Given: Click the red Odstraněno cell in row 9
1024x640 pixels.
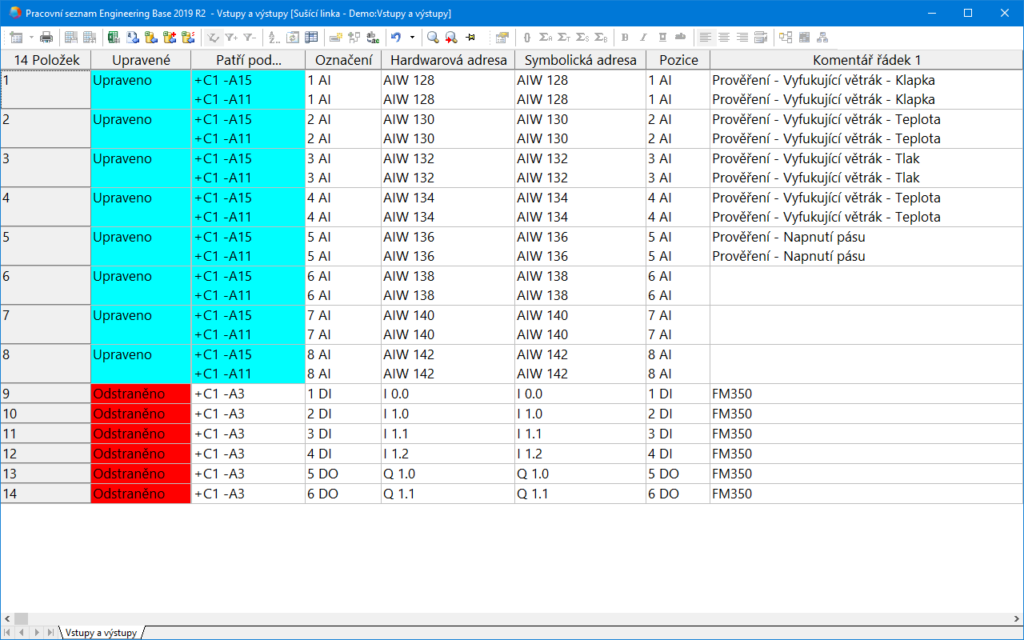Looking at the screenshot, I should point(140,394).
